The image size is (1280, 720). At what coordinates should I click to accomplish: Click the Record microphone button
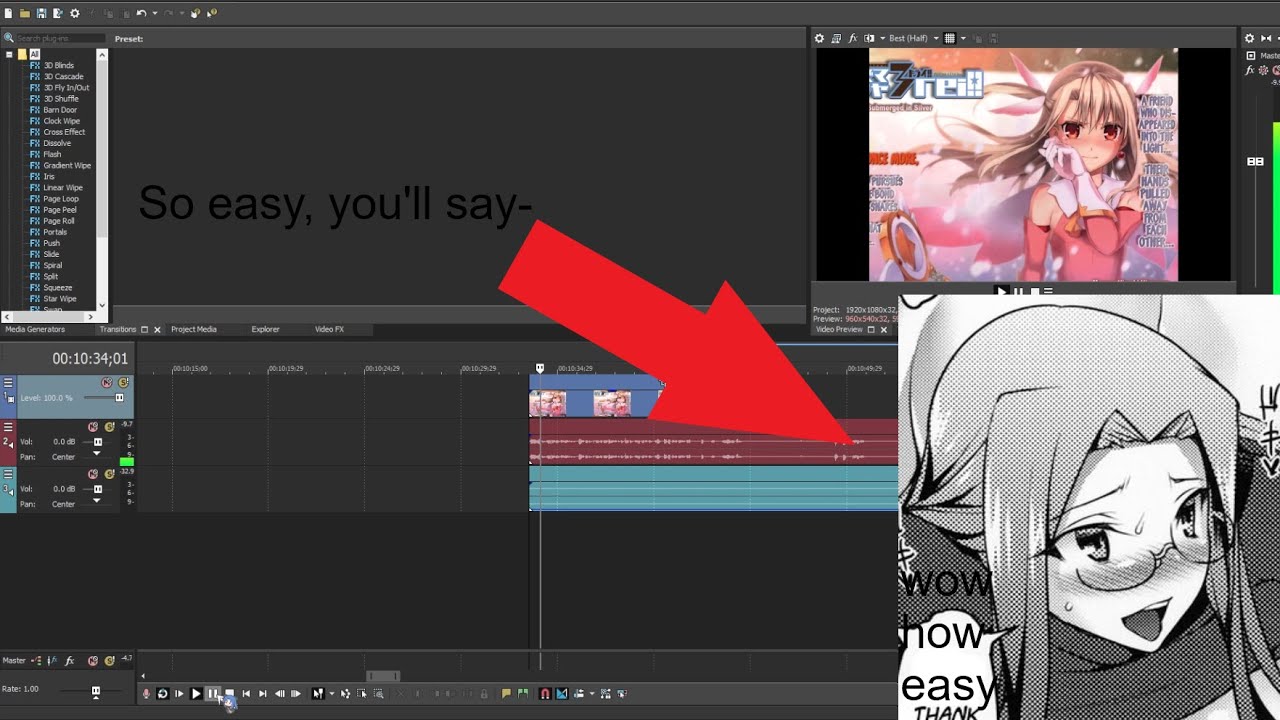[146, 693]
